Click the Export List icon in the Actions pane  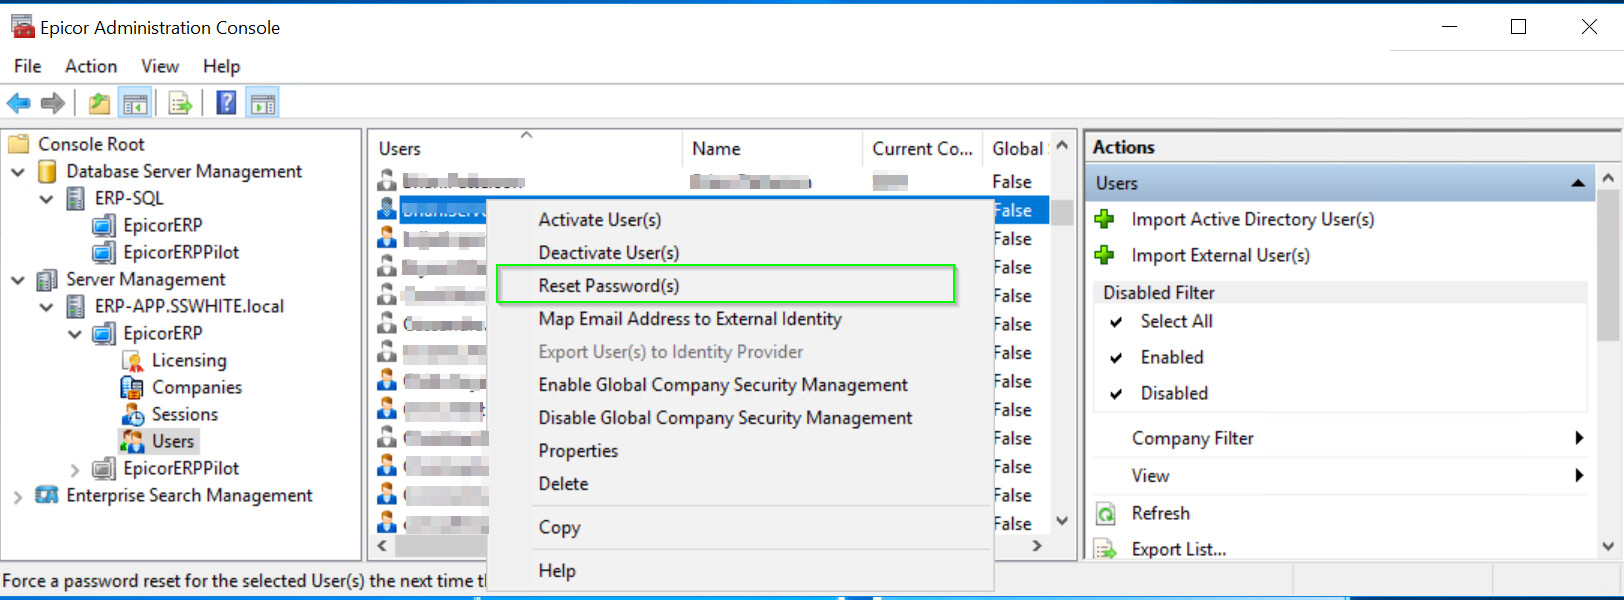click(1105, 549)
